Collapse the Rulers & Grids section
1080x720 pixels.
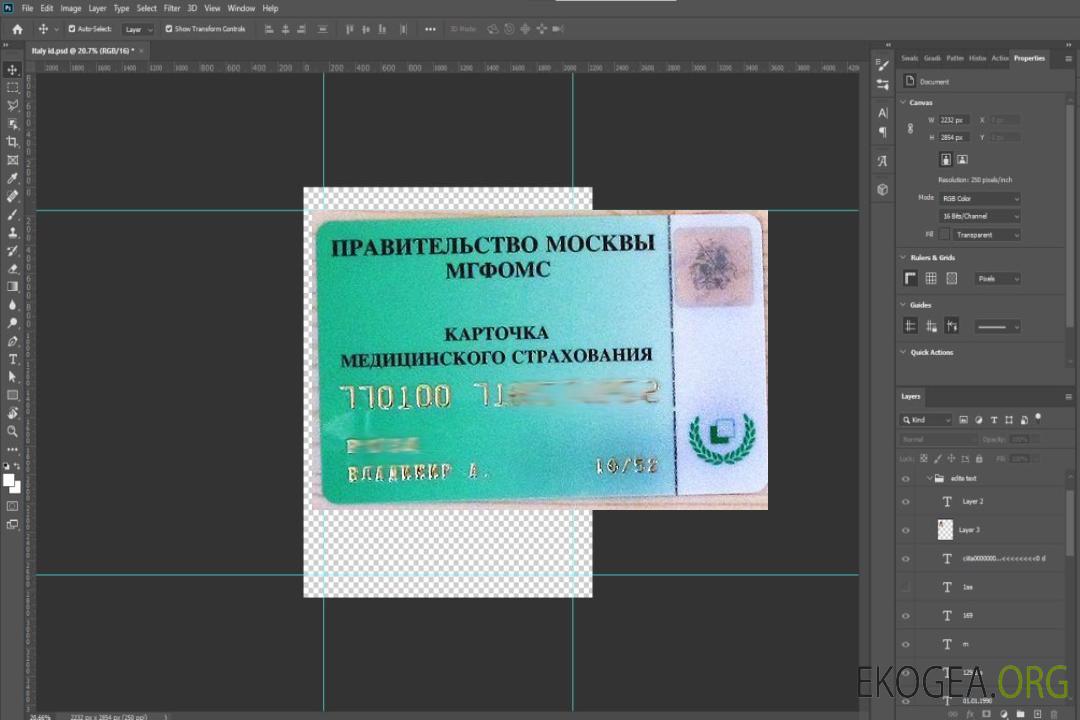[904, 257]
